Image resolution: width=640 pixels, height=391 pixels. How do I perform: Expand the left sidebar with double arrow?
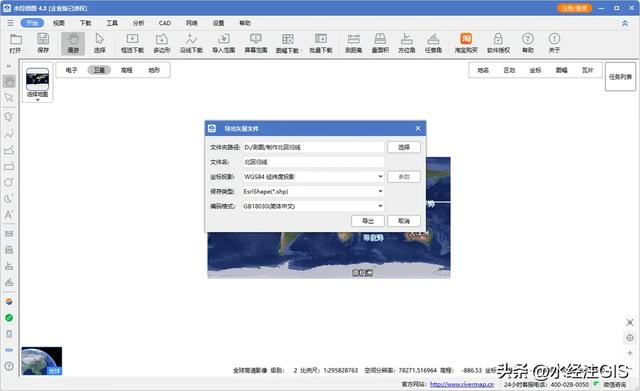(9, 66)
